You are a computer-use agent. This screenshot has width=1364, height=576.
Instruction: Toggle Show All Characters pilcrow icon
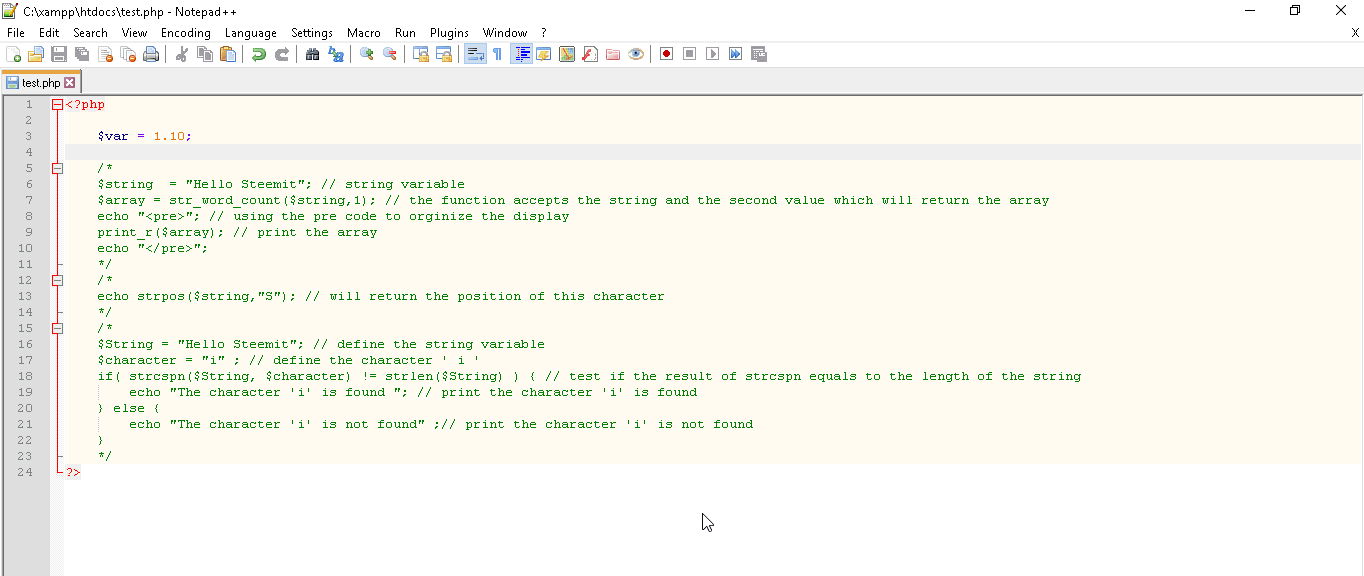coord(498,54)
